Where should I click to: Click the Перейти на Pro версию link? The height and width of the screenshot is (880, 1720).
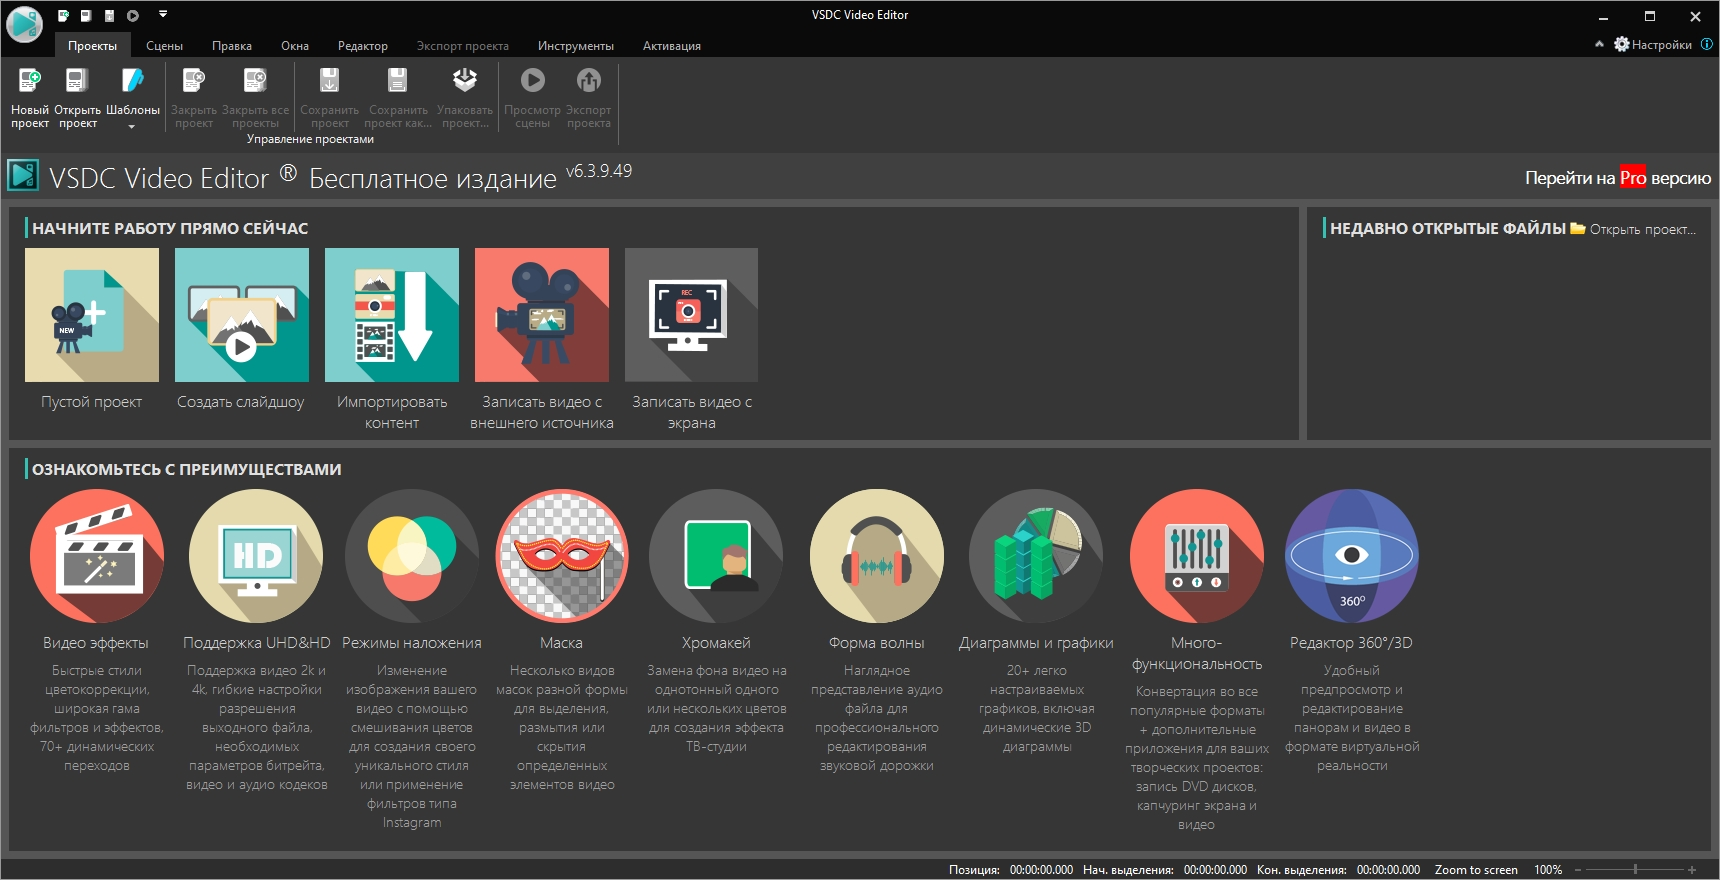tap(1618, 178)
